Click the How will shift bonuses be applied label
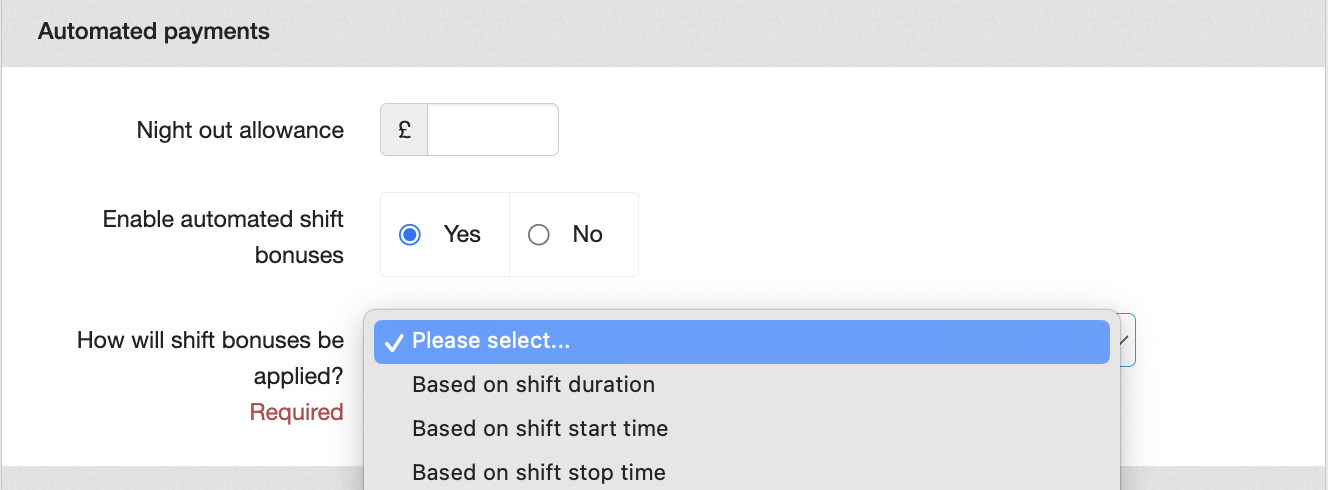This screenshot has height=490, width=1328. point(210,358)
